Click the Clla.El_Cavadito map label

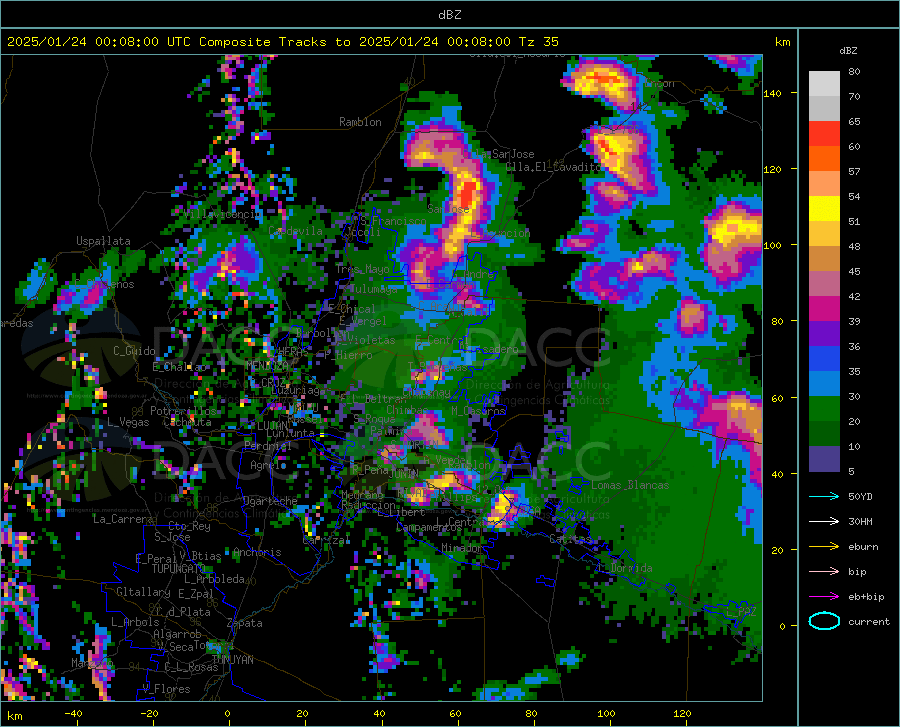pos(554,167)
